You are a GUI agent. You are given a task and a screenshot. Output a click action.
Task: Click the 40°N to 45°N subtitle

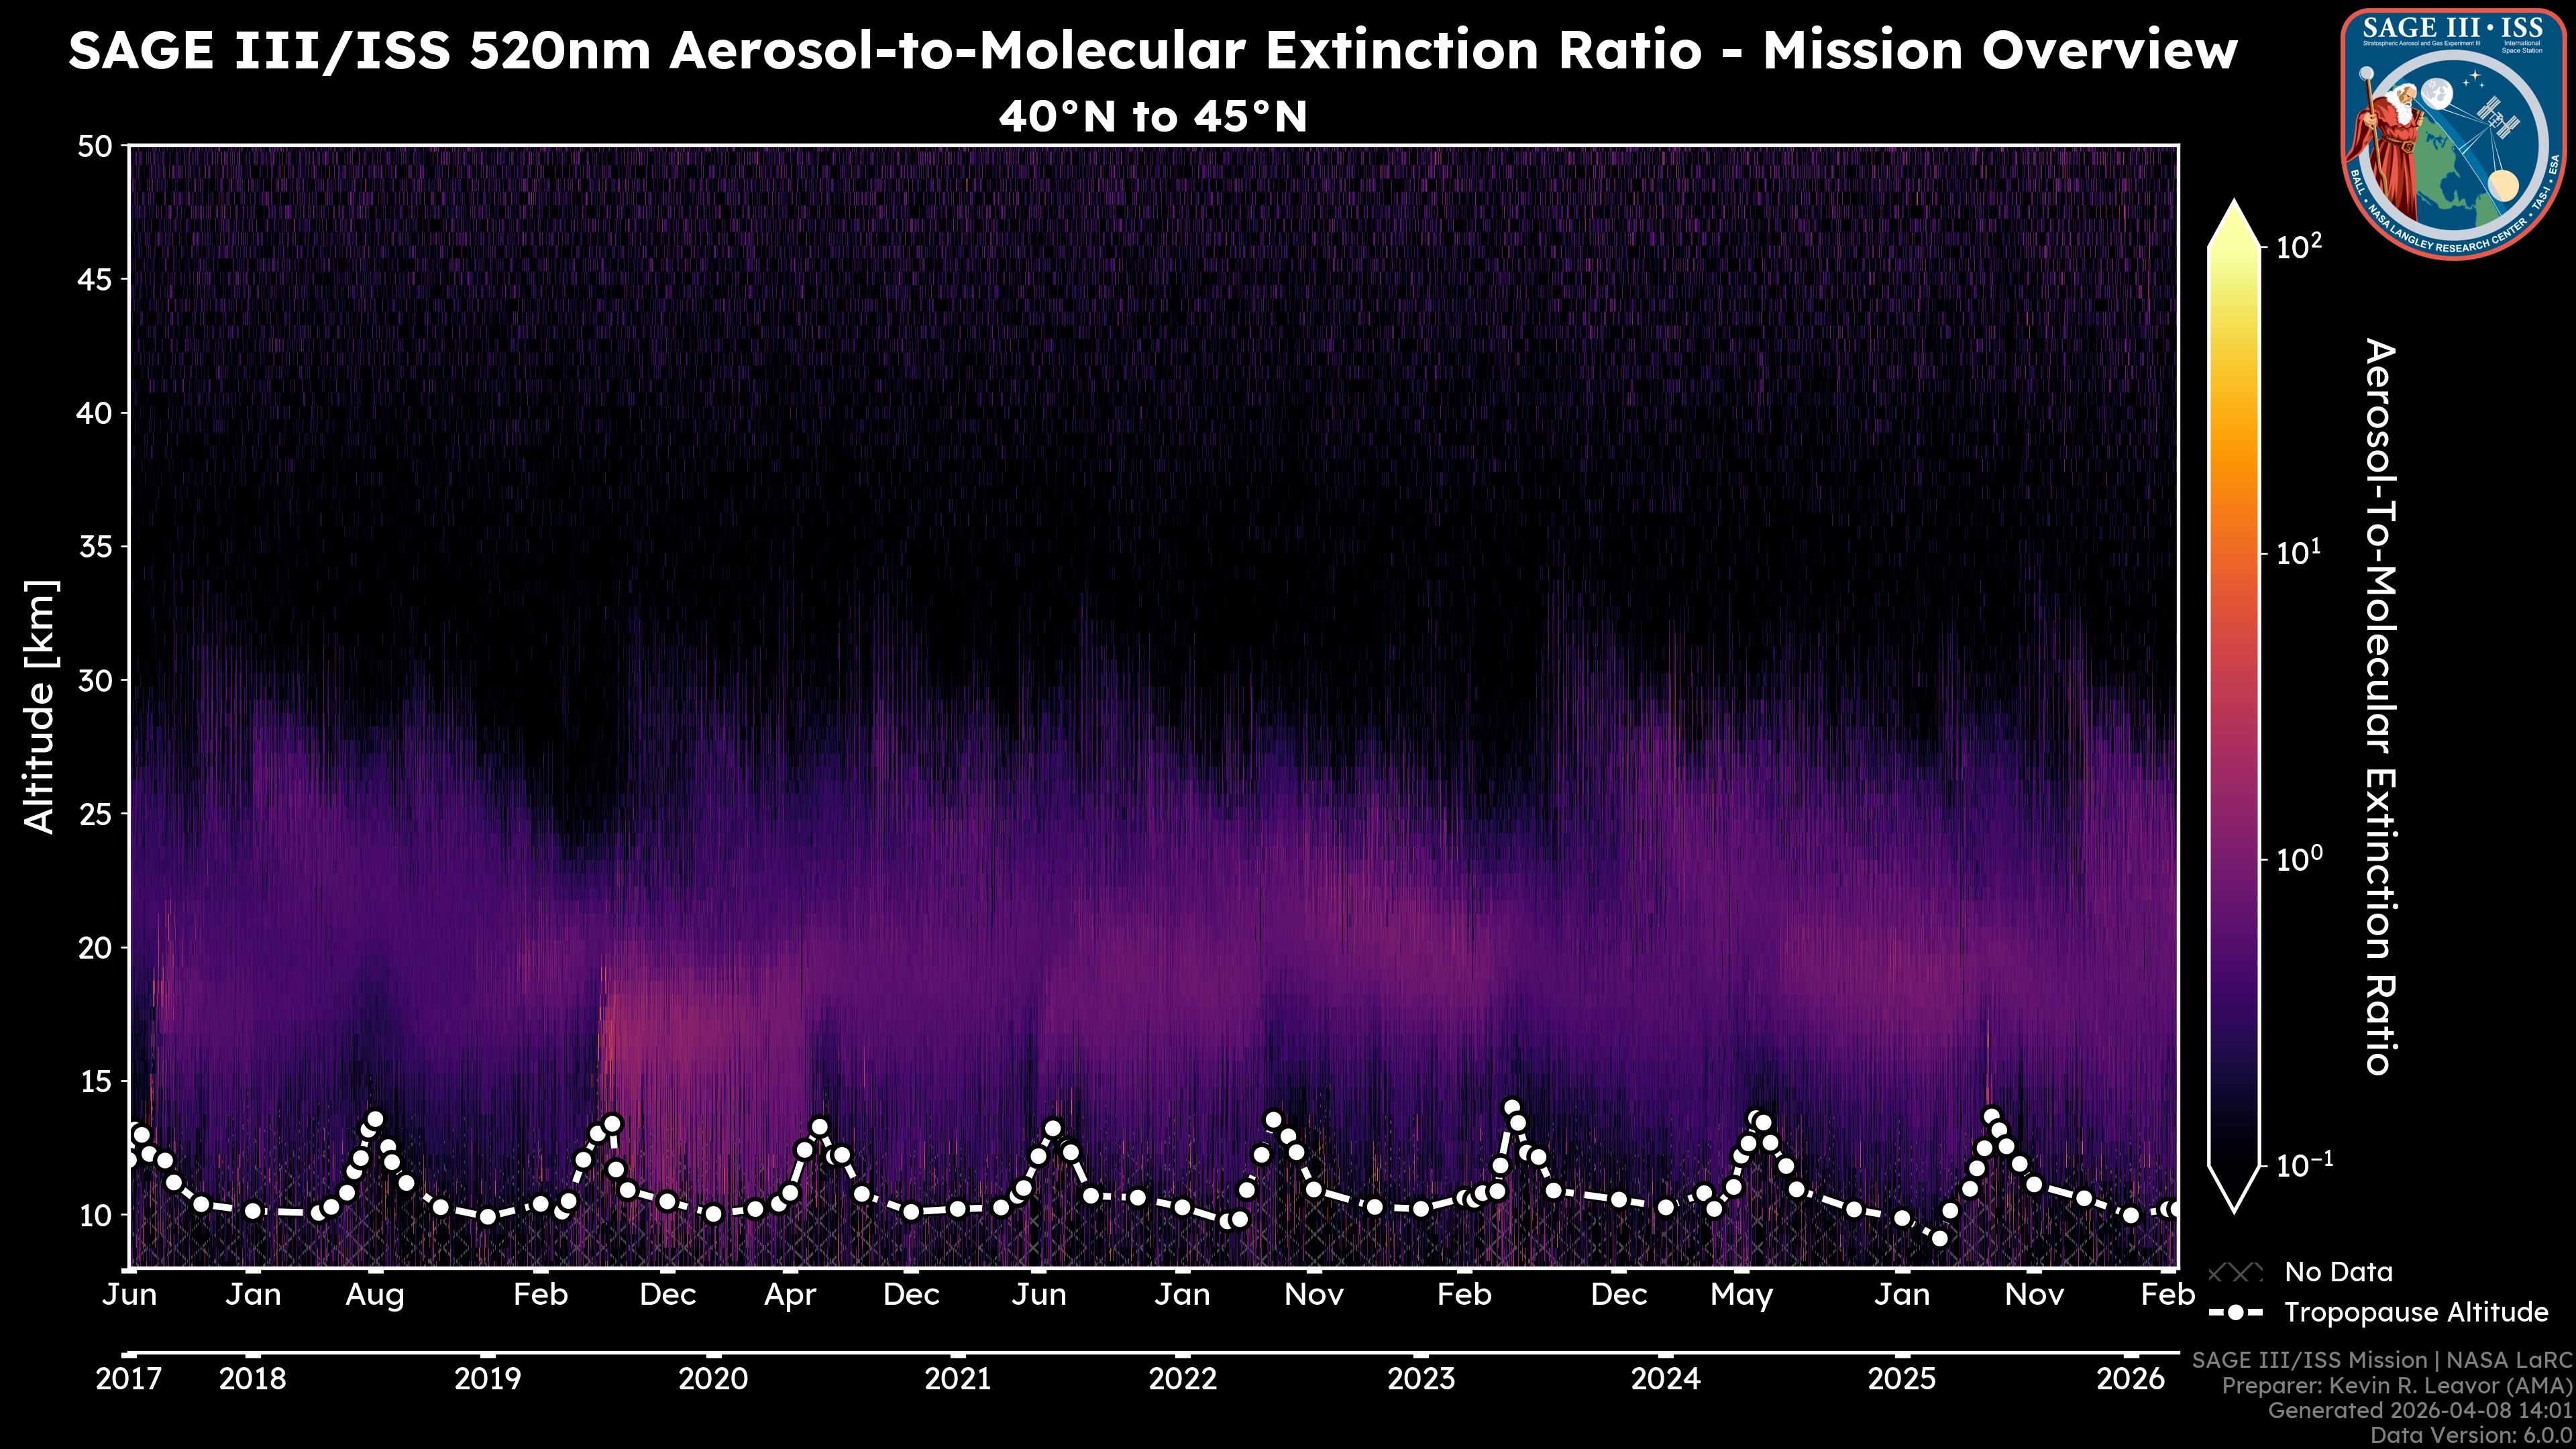point(1153,117)
